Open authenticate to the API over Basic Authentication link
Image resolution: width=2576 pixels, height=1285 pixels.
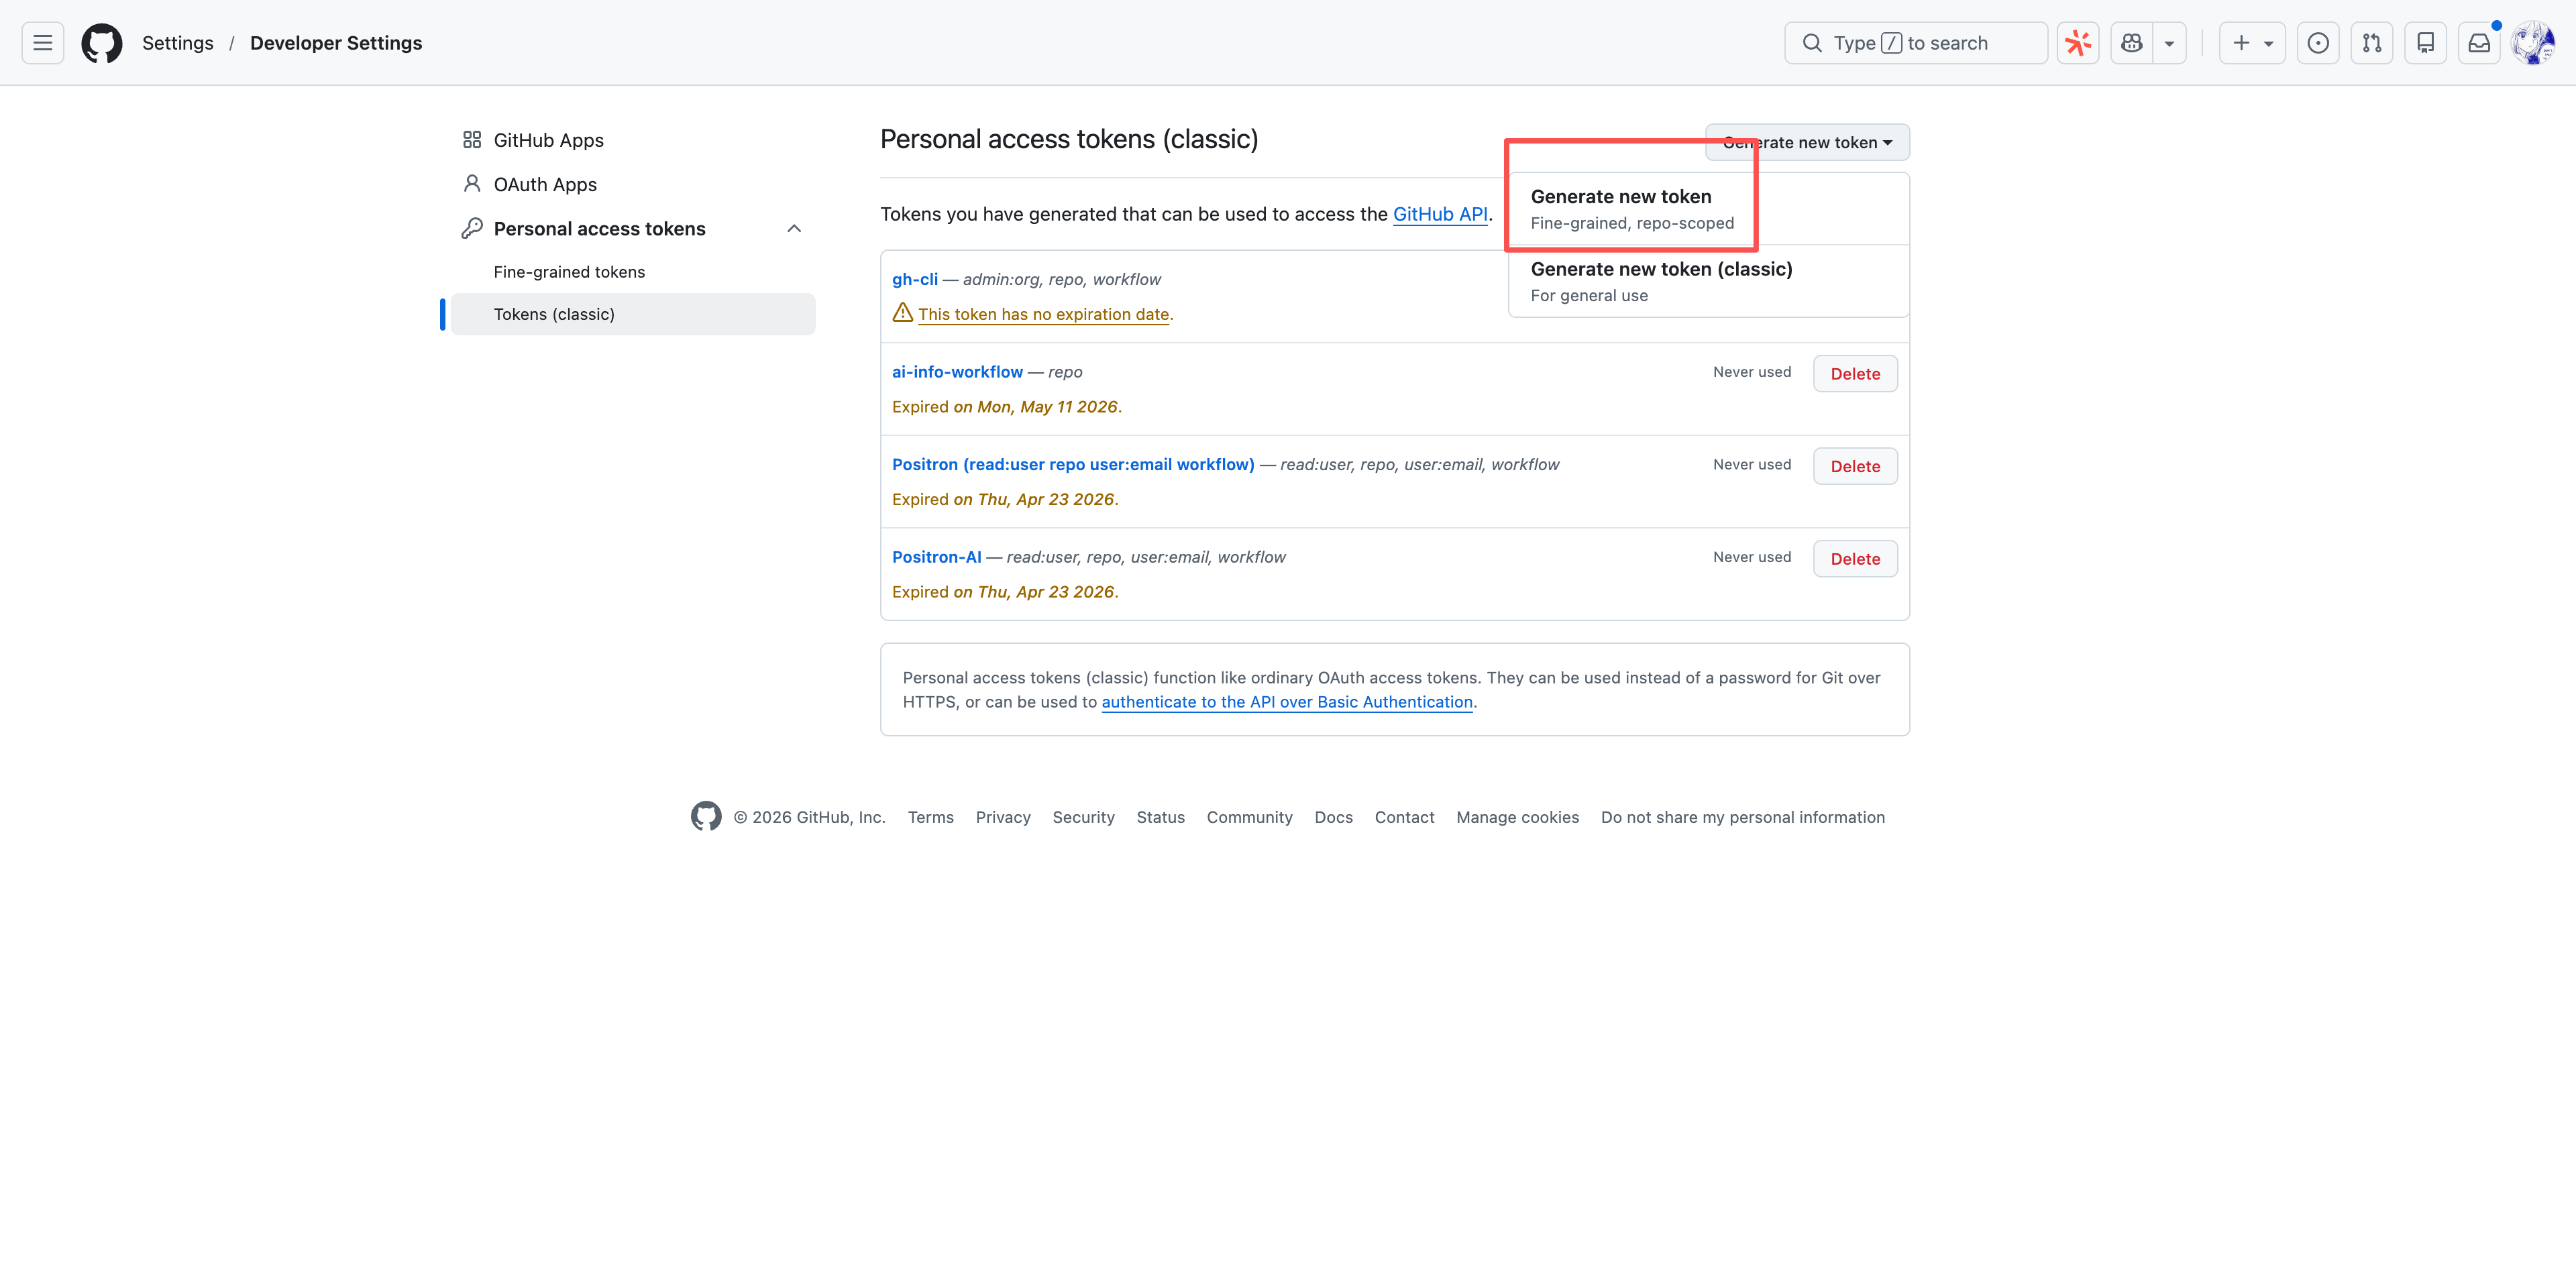click(1287, 702)
